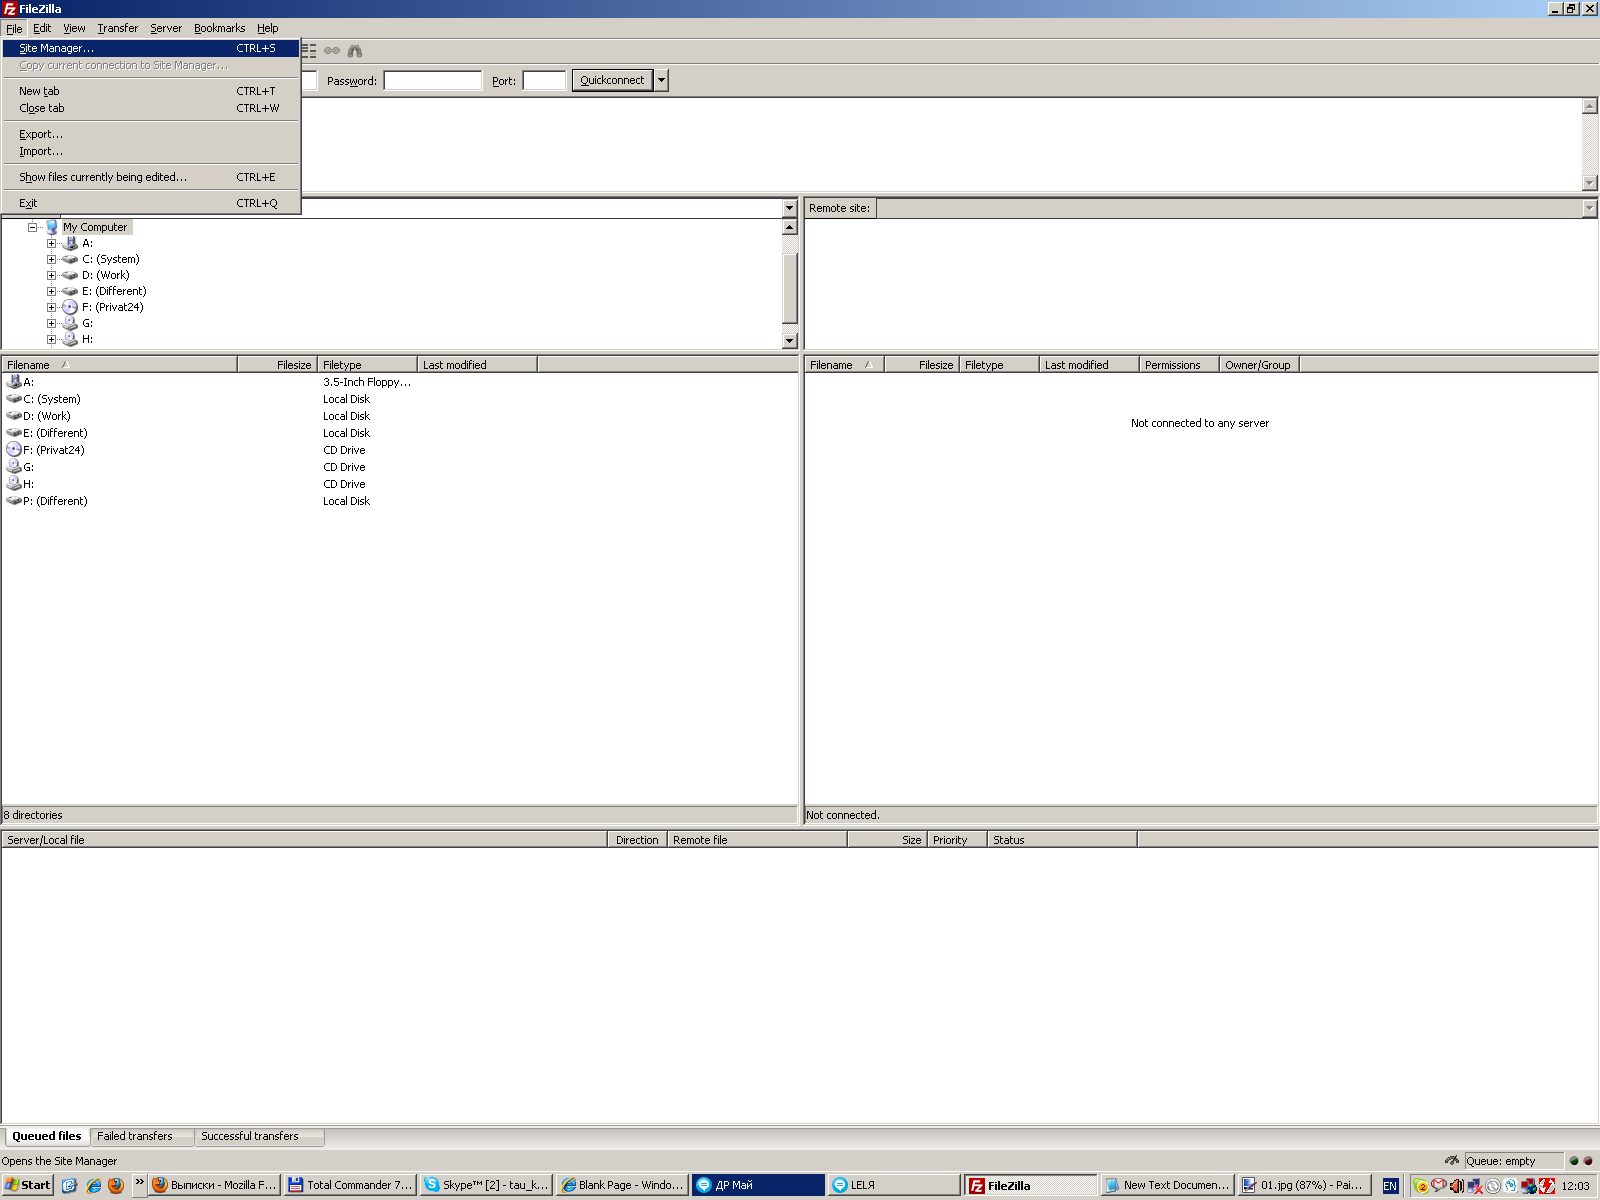Image resolution: width=1600 pixels, height=1200 pixels.
Task: Expand the F: (Privat24) tree node
Action: 51,307
